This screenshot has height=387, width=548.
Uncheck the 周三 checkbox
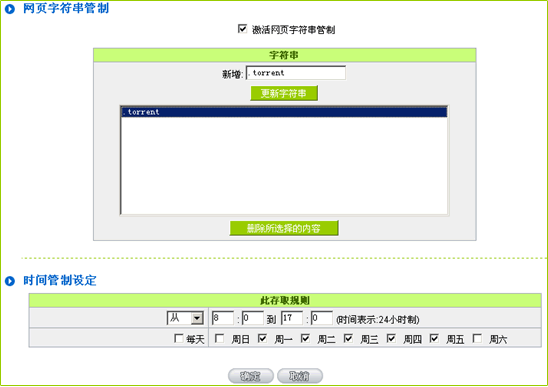tap(348, 338)
